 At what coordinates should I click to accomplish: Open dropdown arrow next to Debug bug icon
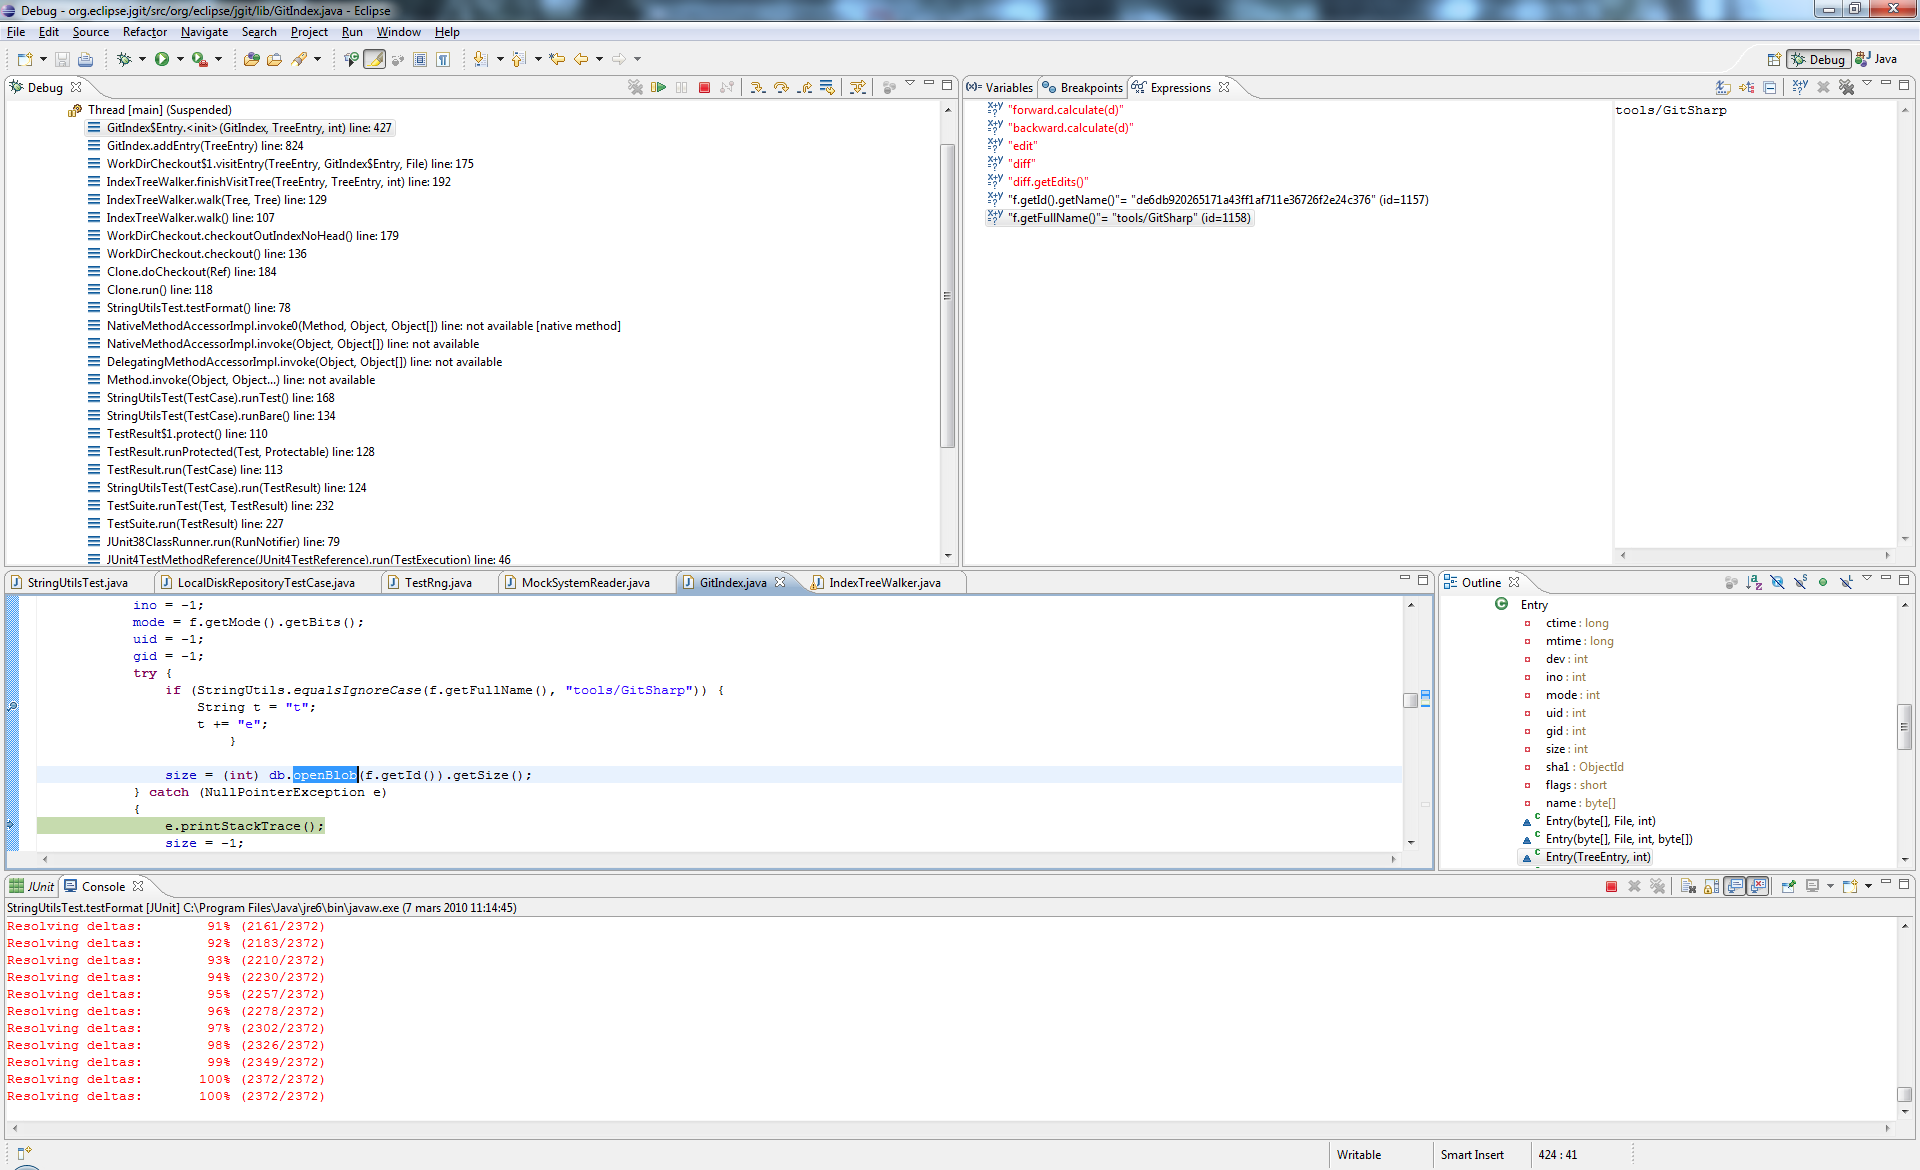[x=142, y=60]
